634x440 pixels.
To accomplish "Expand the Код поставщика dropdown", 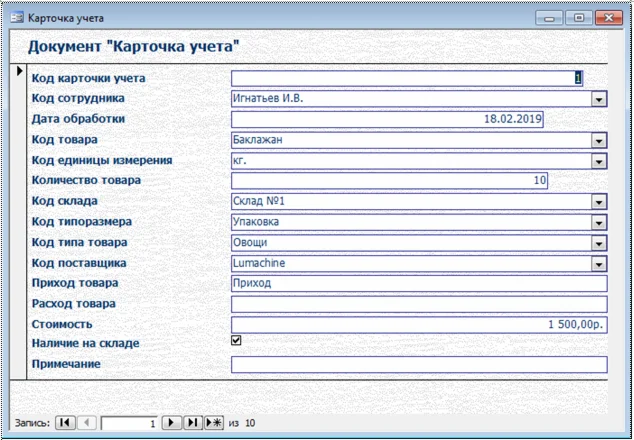I will [599, 264].
